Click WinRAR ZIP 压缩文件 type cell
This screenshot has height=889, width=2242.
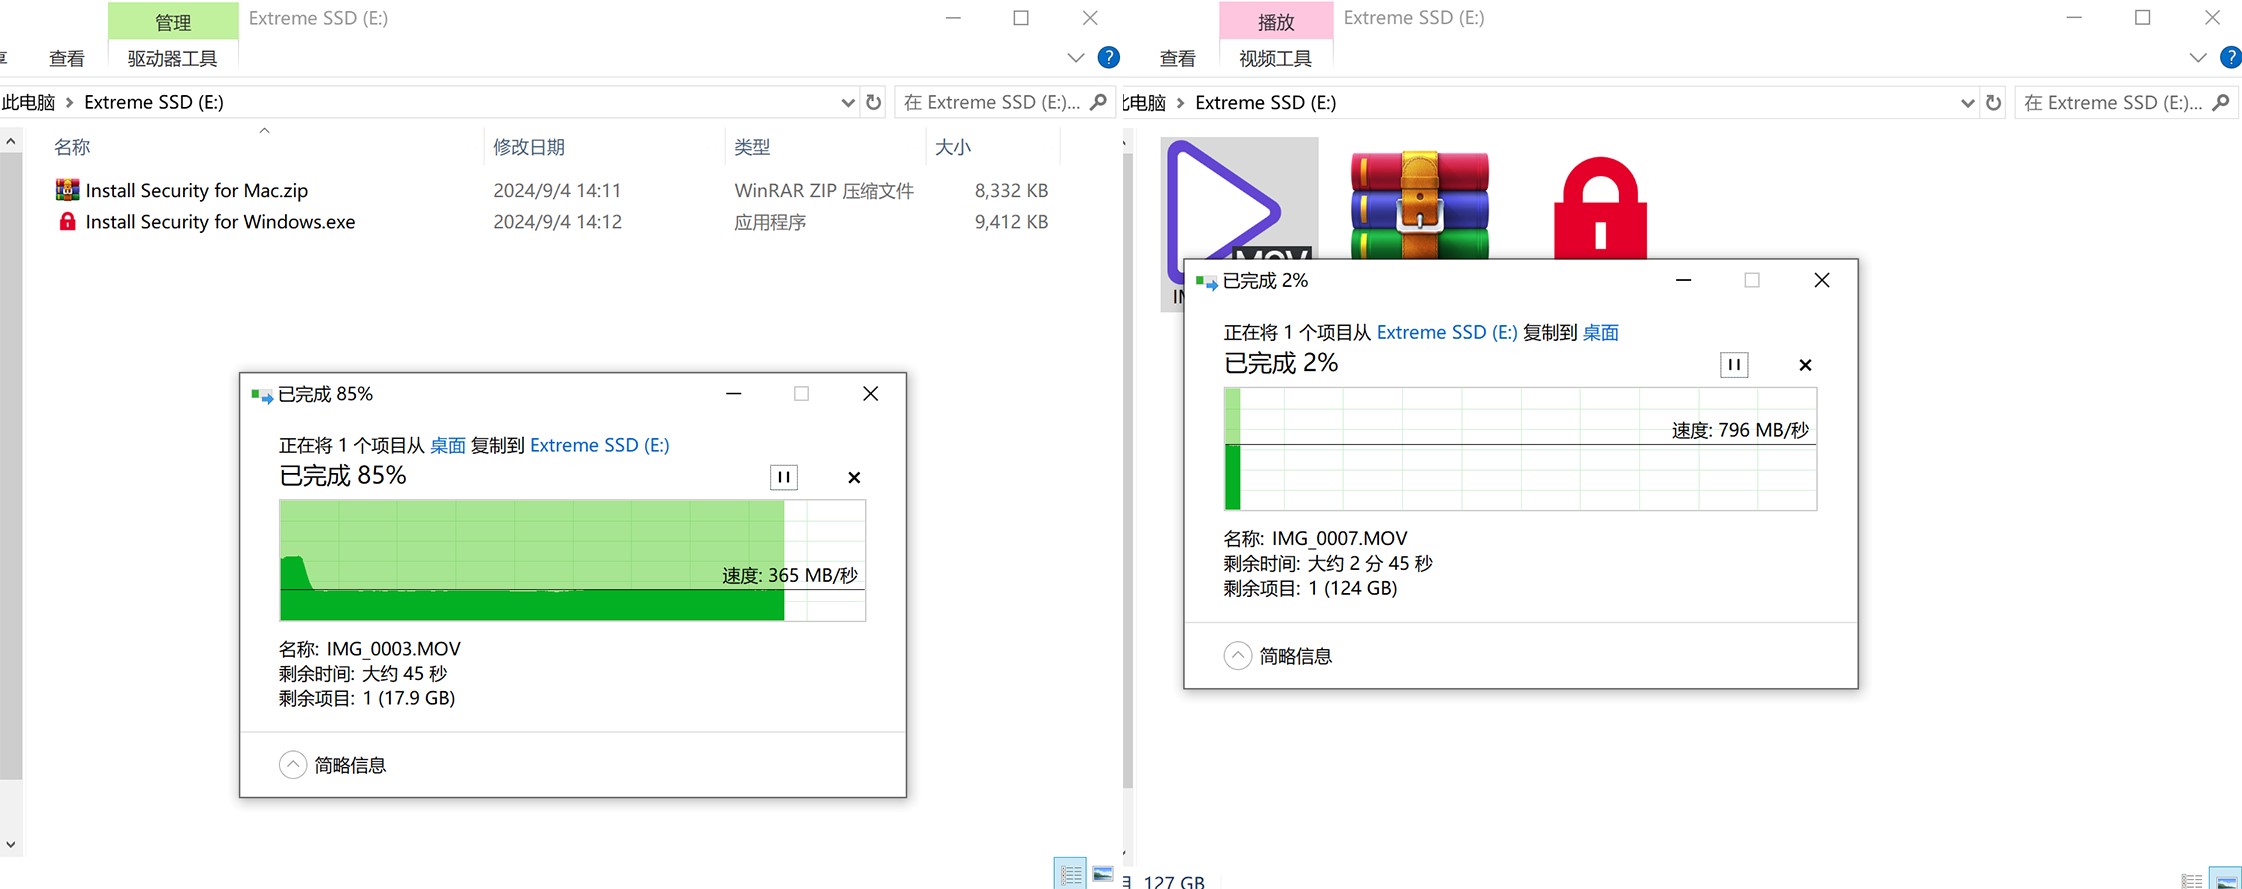(x=824, y=190)
